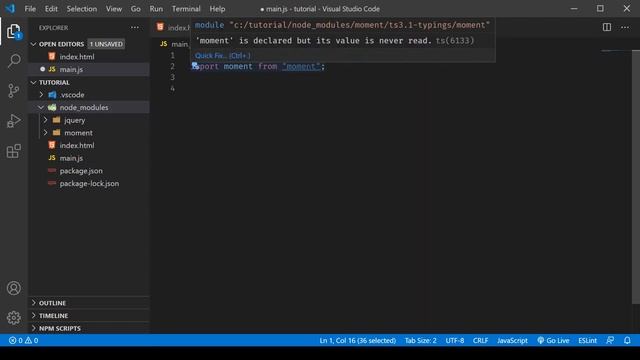The height and width of the screenshot is (360, 640).
Task: Click the cursor position Ln 1, Col 16 status
Action: 358,340
